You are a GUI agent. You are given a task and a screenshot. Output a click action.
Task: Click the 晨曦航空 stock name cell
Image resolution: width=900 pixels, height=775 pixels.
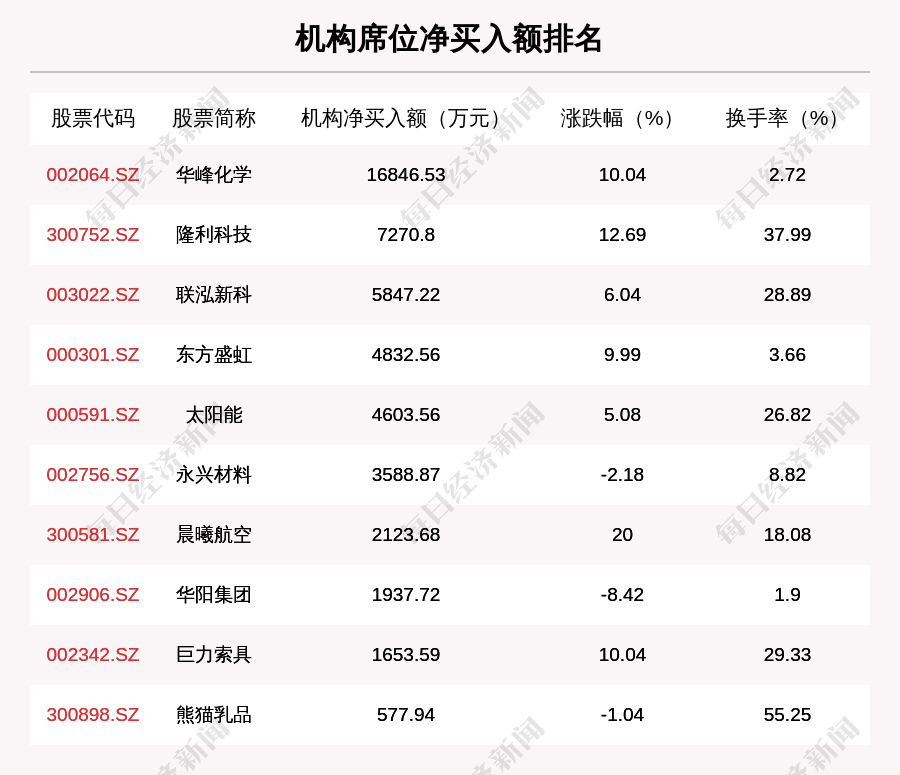click(x=214, y=535)
